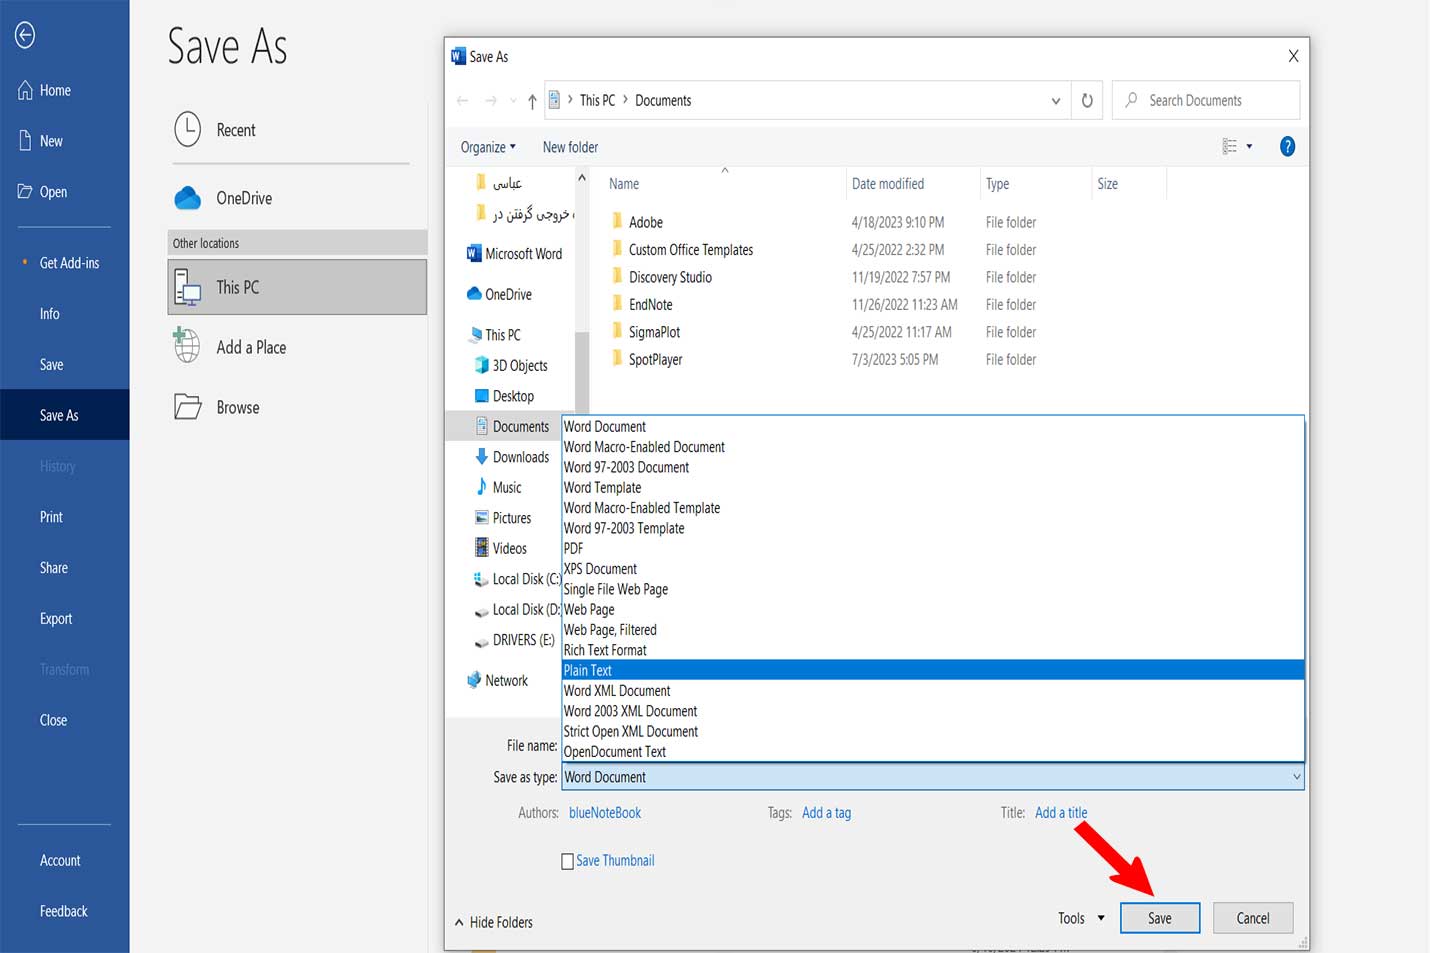Click the blue help question mark icon
Screen dimensions: 1430x953
coord(1287,147)
